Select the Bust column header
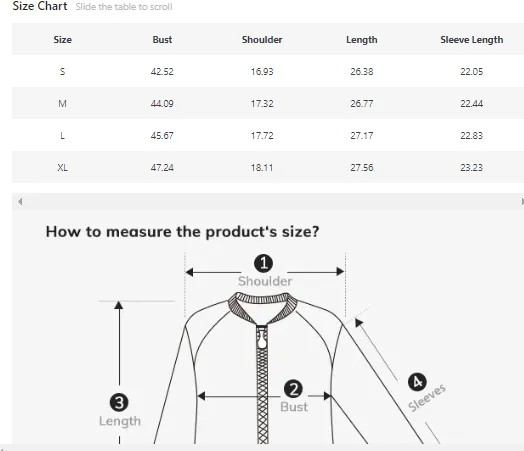This screenshot has width=524, height=451. [x=162, y=39]
